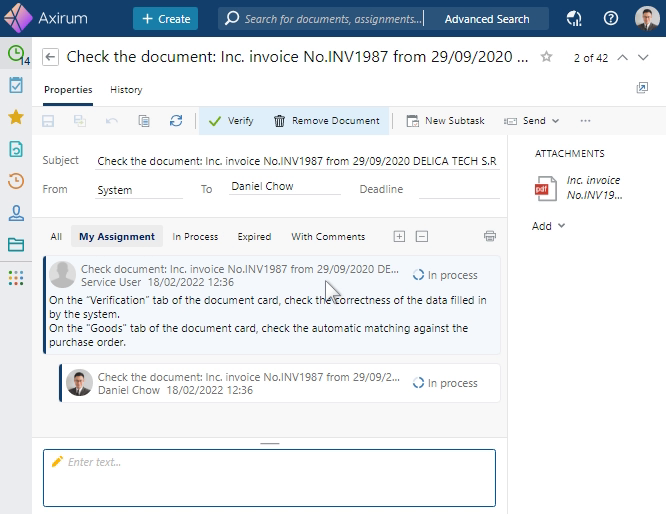Click the Deadline field
The height and width of the screenshot is (514, 666).
coord(459,190)
